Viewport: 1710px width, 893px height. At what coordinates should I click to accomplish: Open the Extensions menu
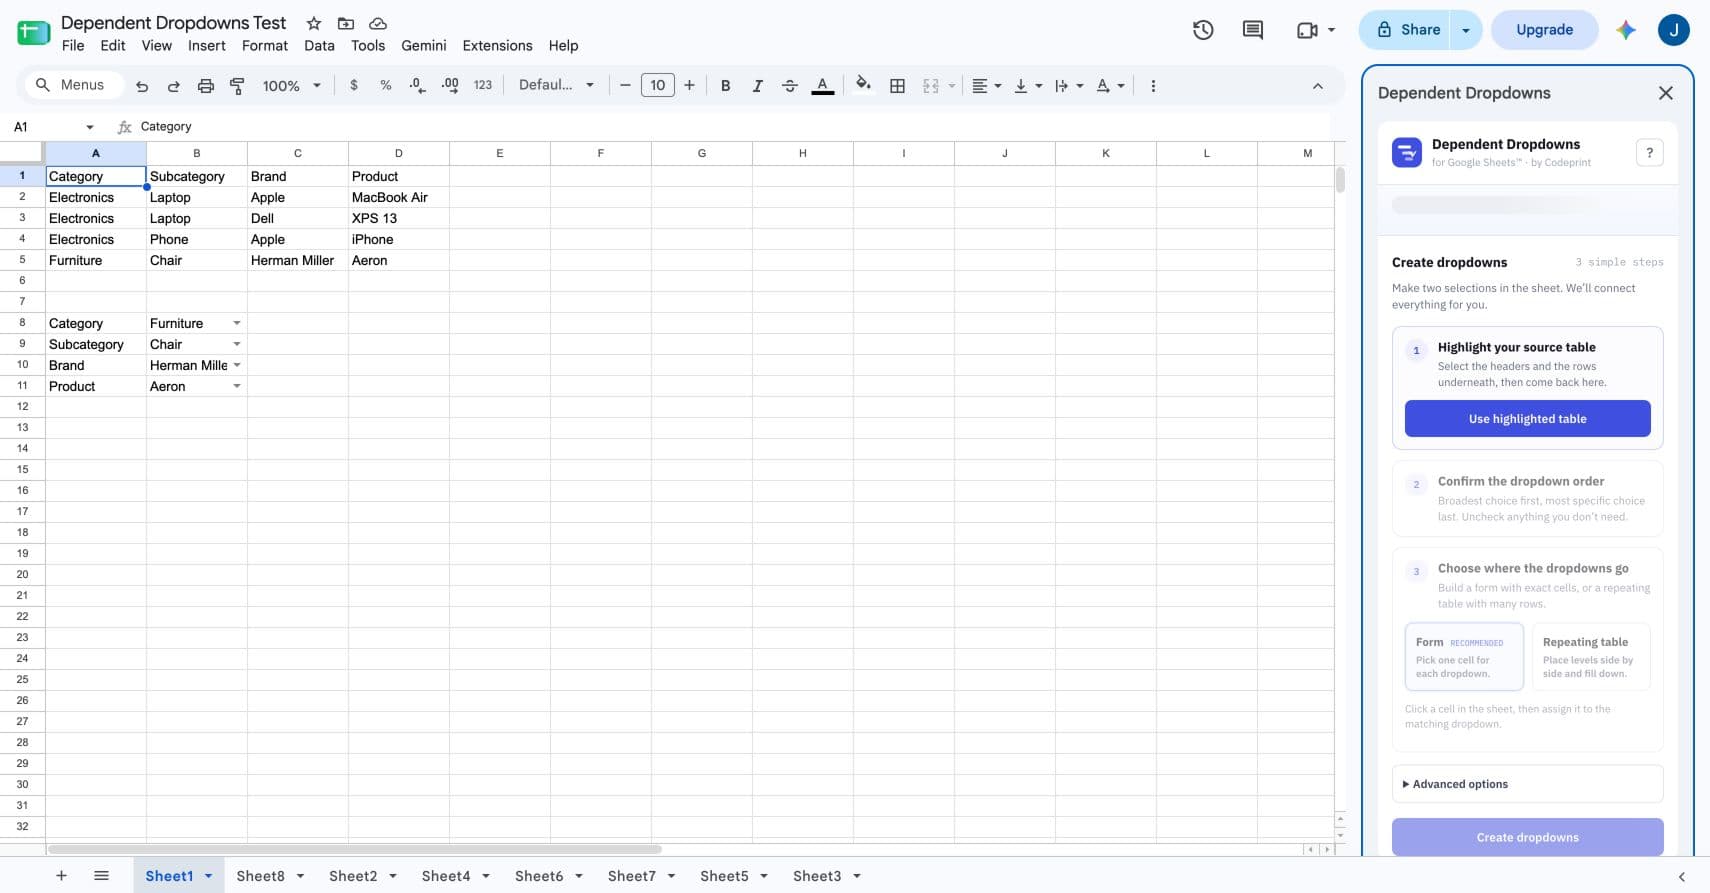click(497, 46)
